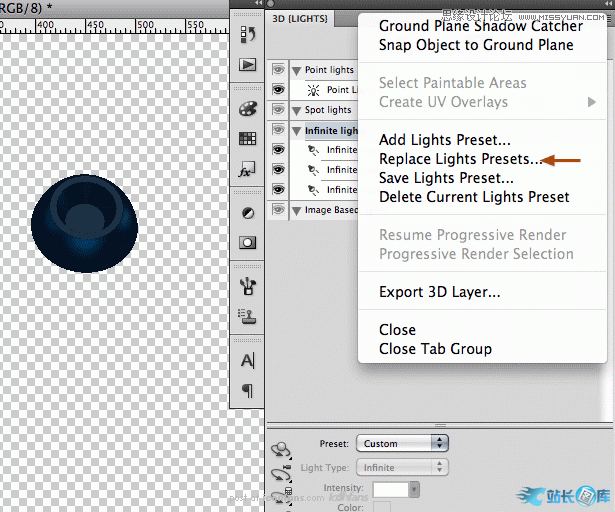The image size is (615, 512).
Task: Choose Replace Lights Presets menu item
Action: click(x=459, y=159)
